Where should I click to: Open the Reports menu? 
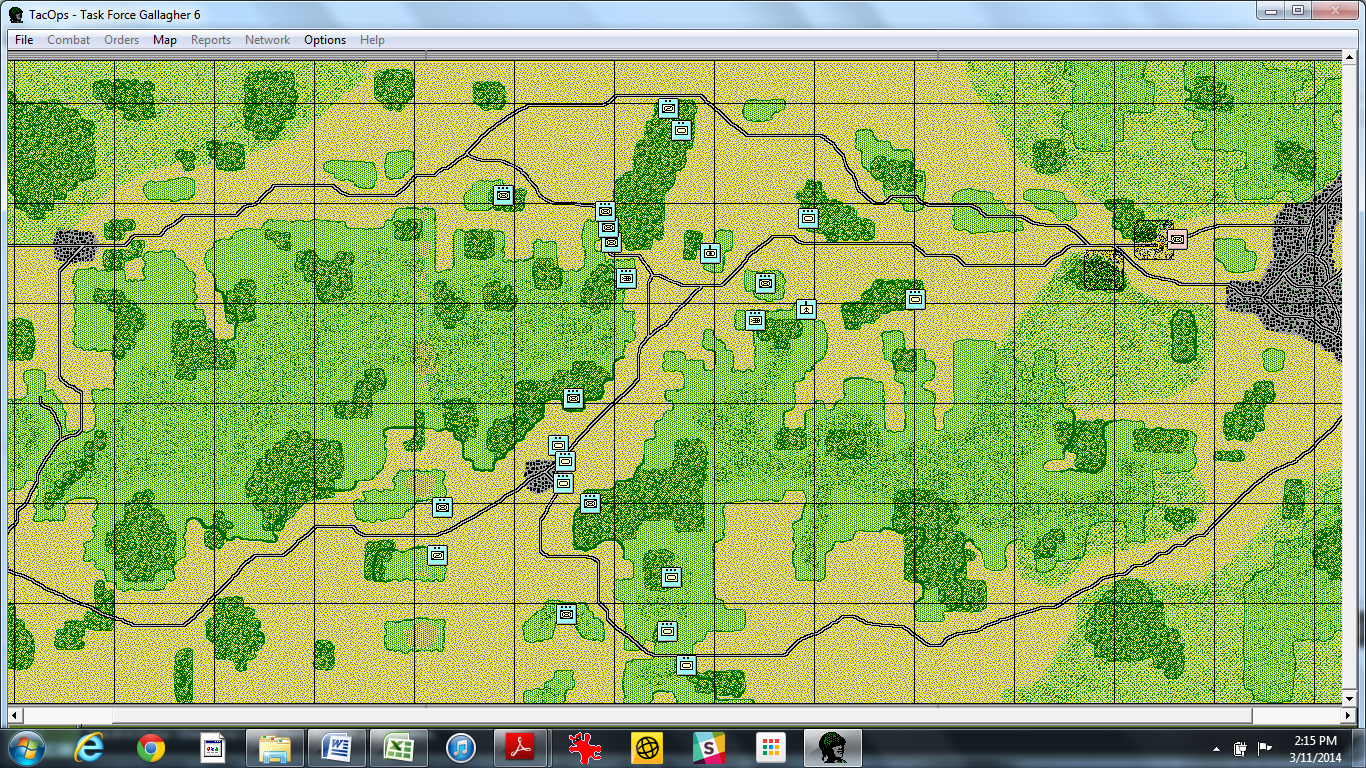pos(211,40)
